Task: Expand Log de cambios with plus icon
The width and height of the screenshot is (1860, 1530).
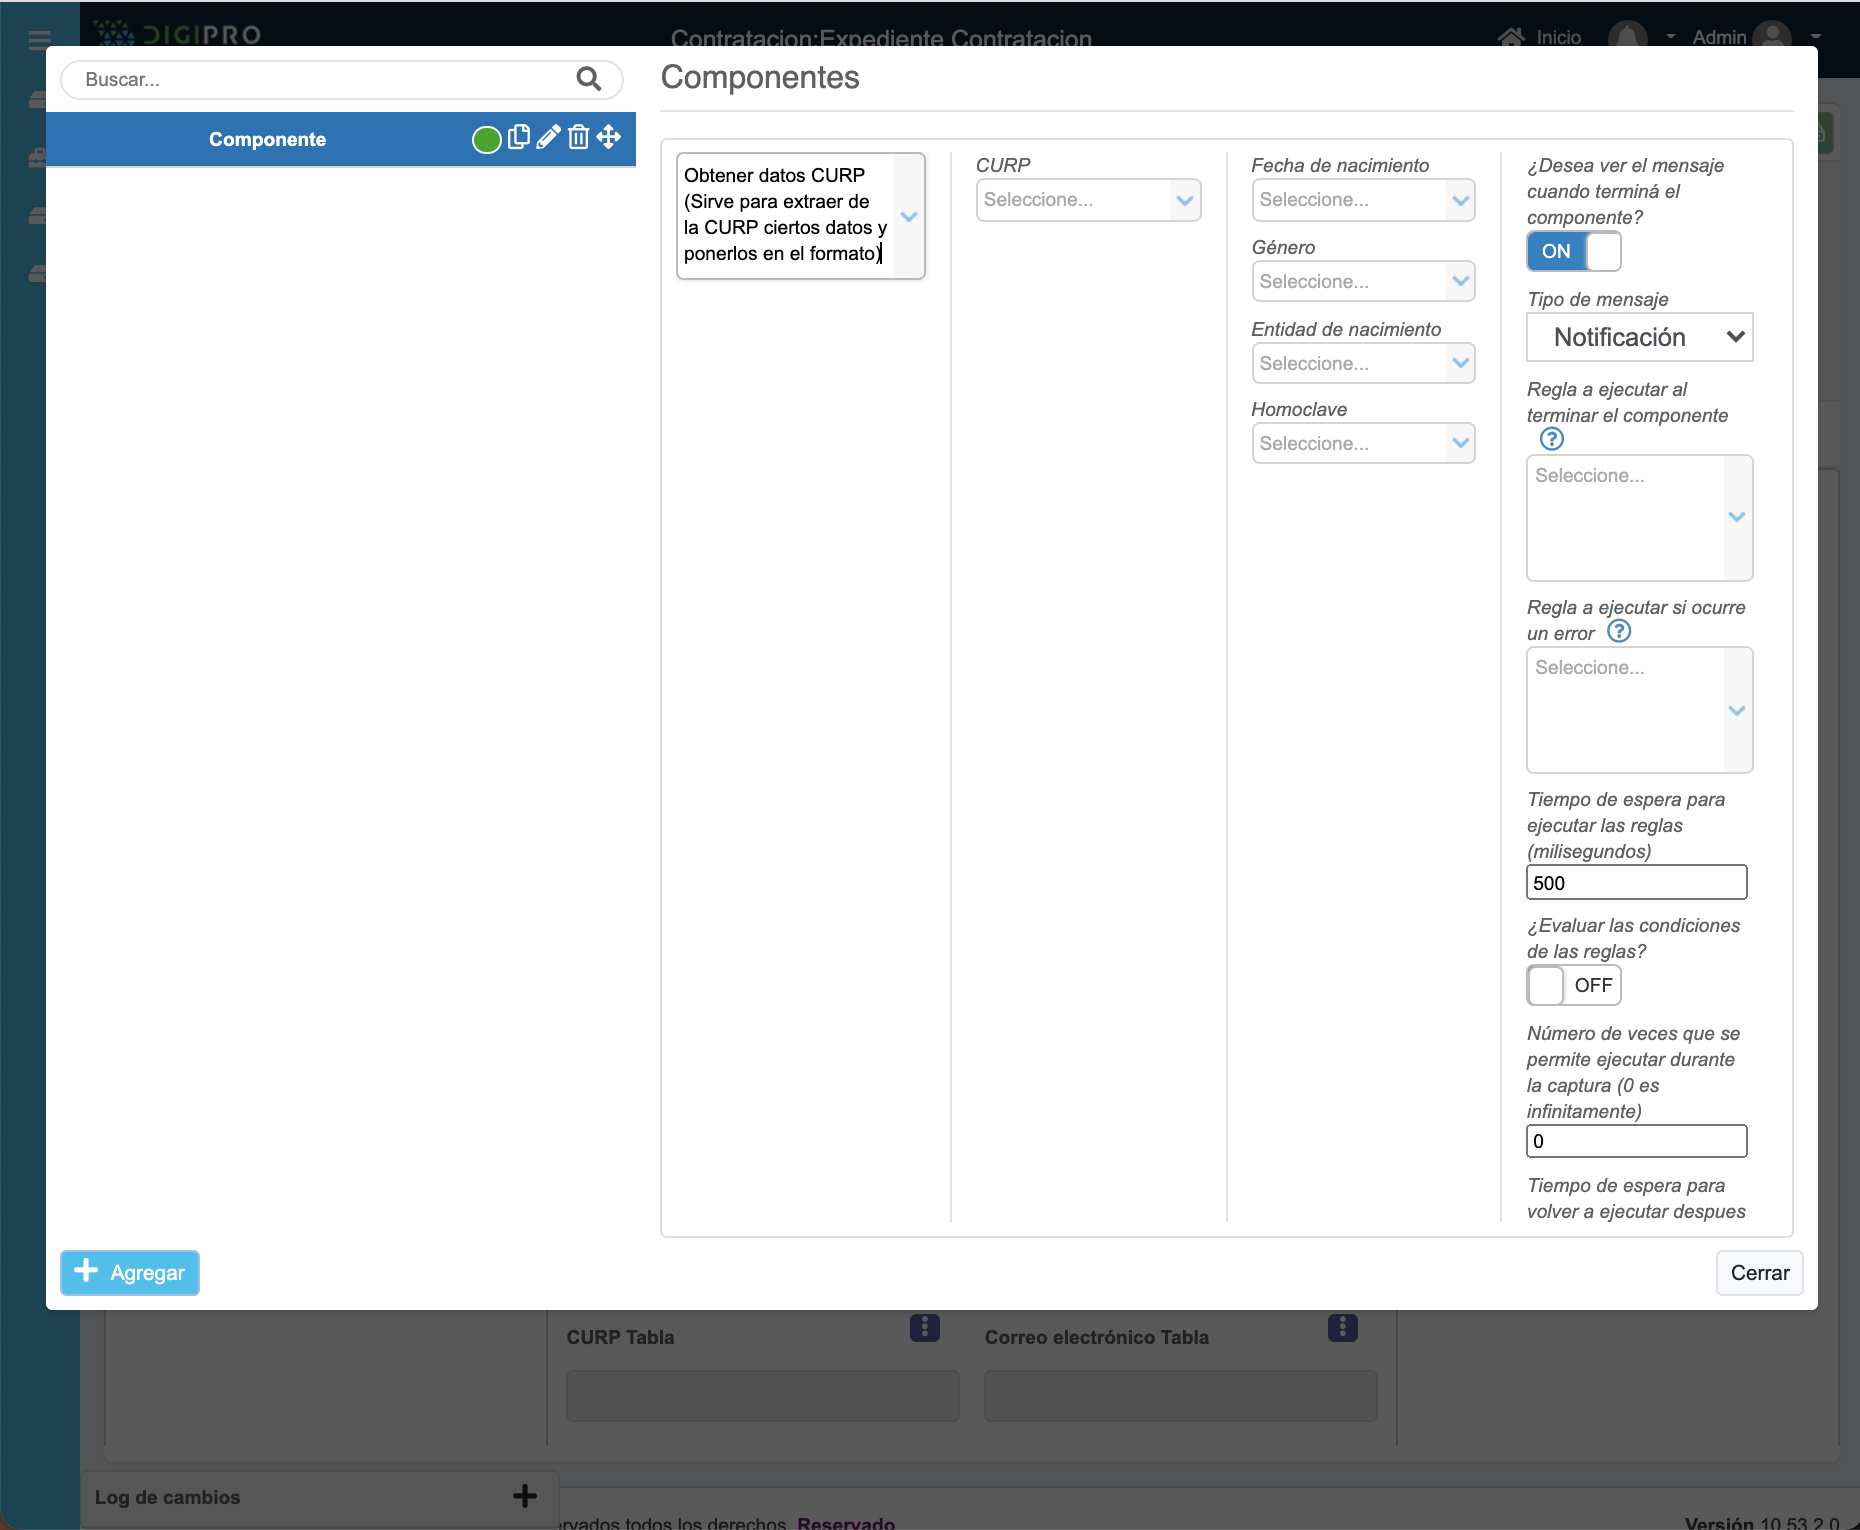Action: (x=524, y=1496)
